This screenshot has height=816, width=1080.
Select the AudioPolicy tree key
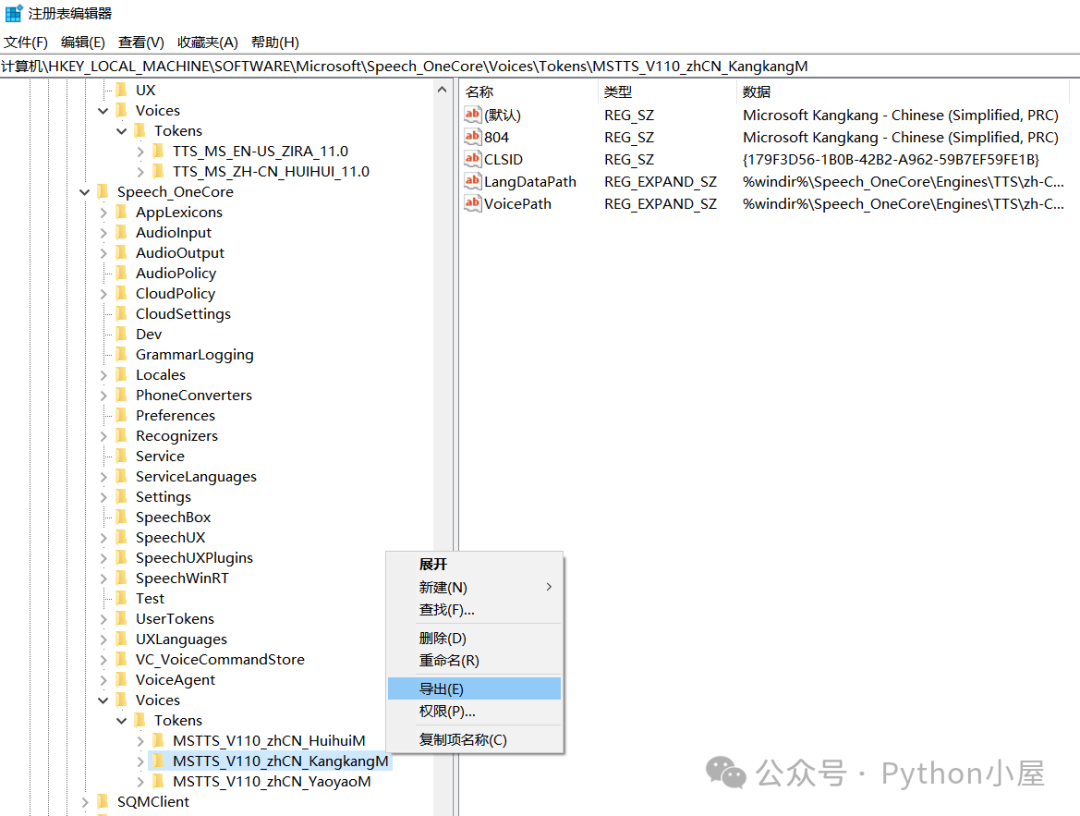pos(176,273)
